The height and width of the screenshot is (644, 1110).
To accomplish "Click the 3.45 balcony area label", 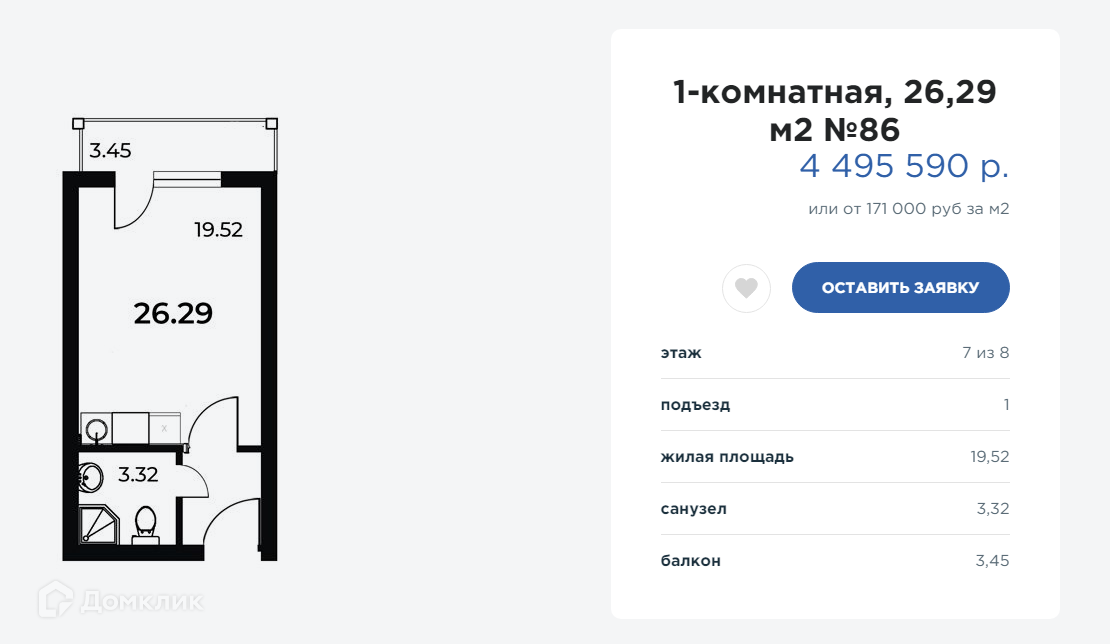I will pyautogui.click(x=110, y=152).
